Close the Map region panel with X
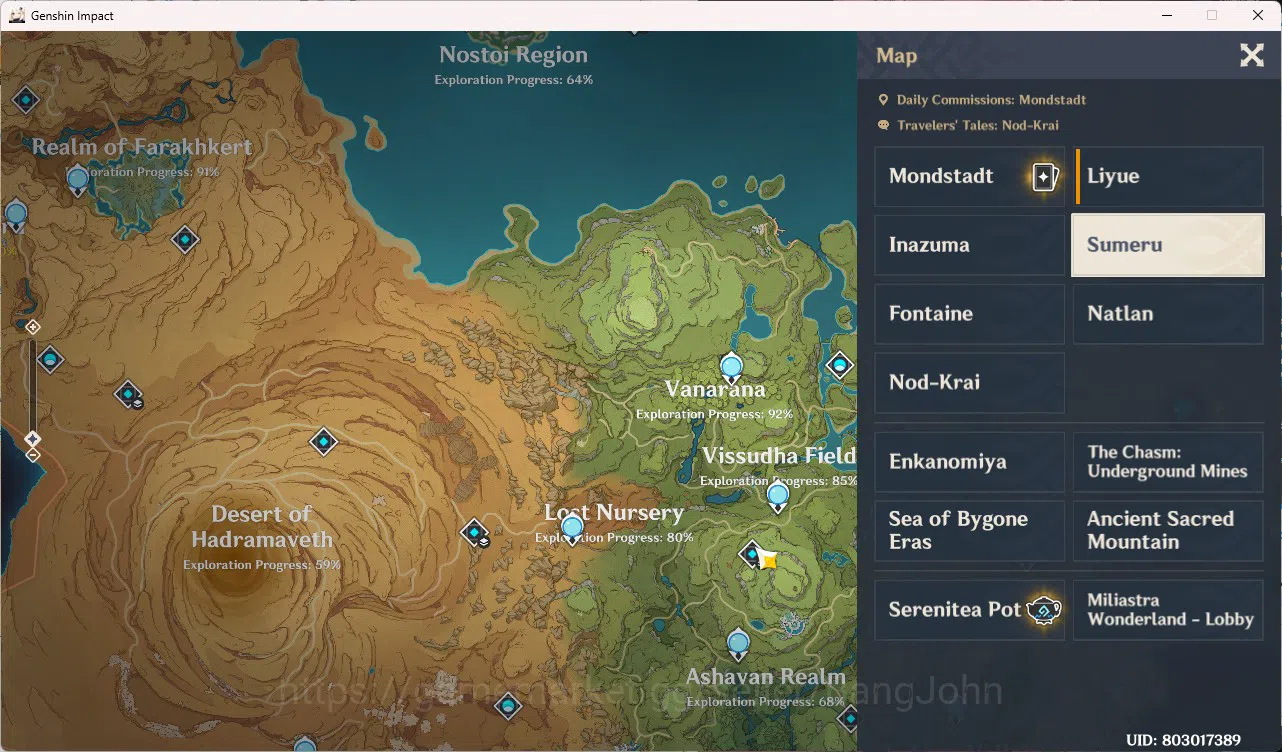This screenshot has height=752, width=1282. tap(1252, 55)
